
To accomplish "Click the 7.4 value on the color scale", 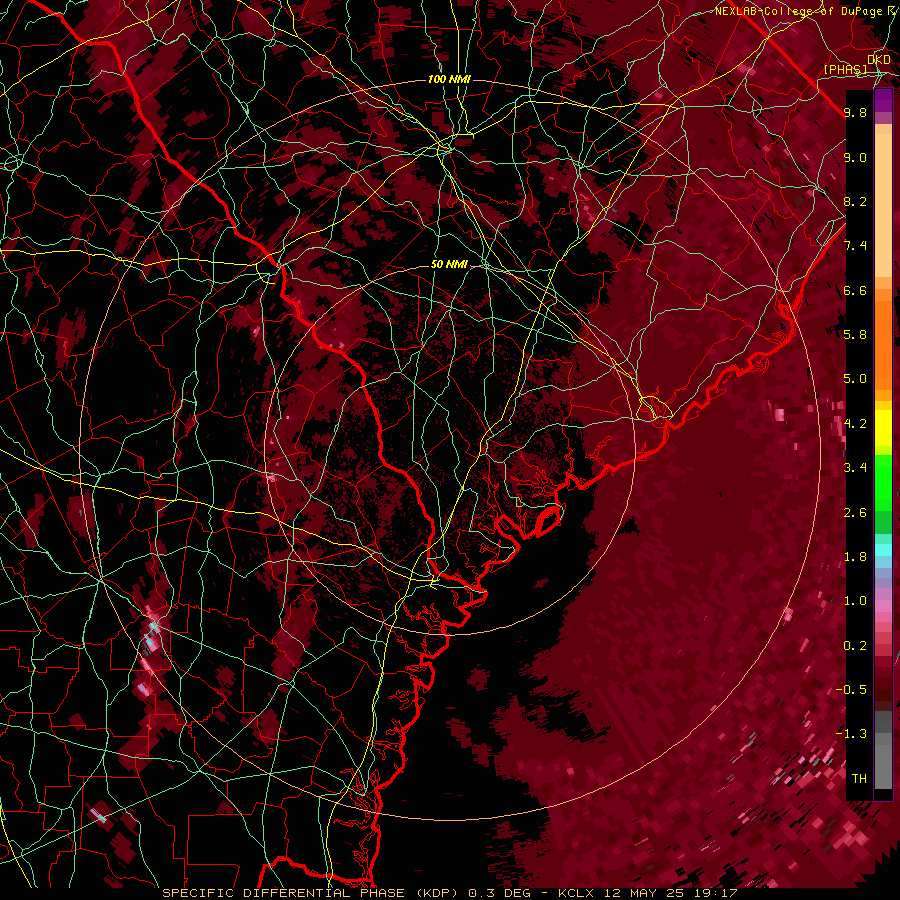I will coord(855,246).
